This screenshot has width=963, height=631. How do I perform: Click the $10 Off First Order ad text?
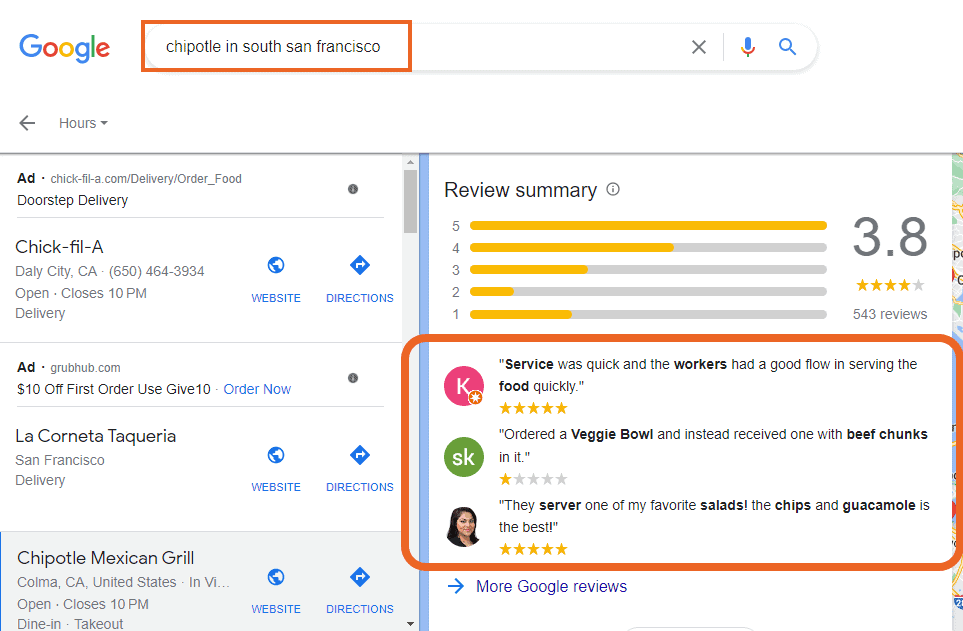pos(114,389)
